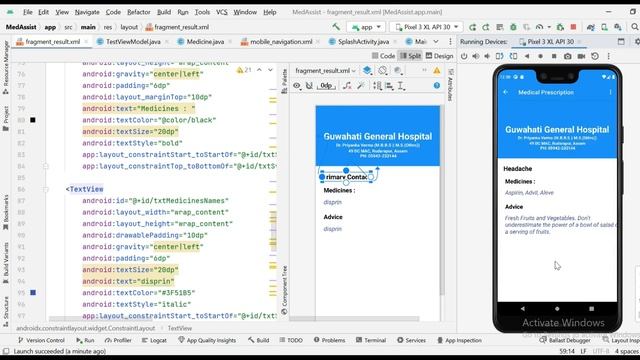This screenshot has height=360, width=640.
Task: Open the Logcat tool window
Action: [154, 340]
